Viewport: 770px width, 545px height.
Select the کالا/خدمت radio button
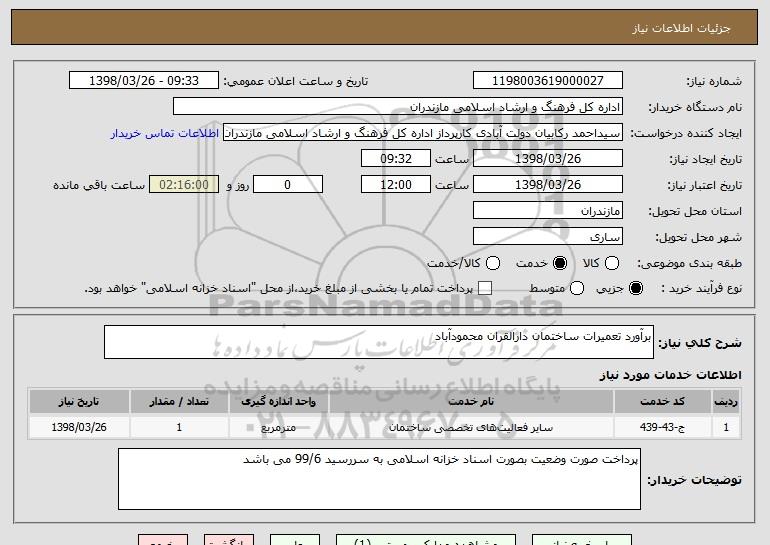point(493,263)
